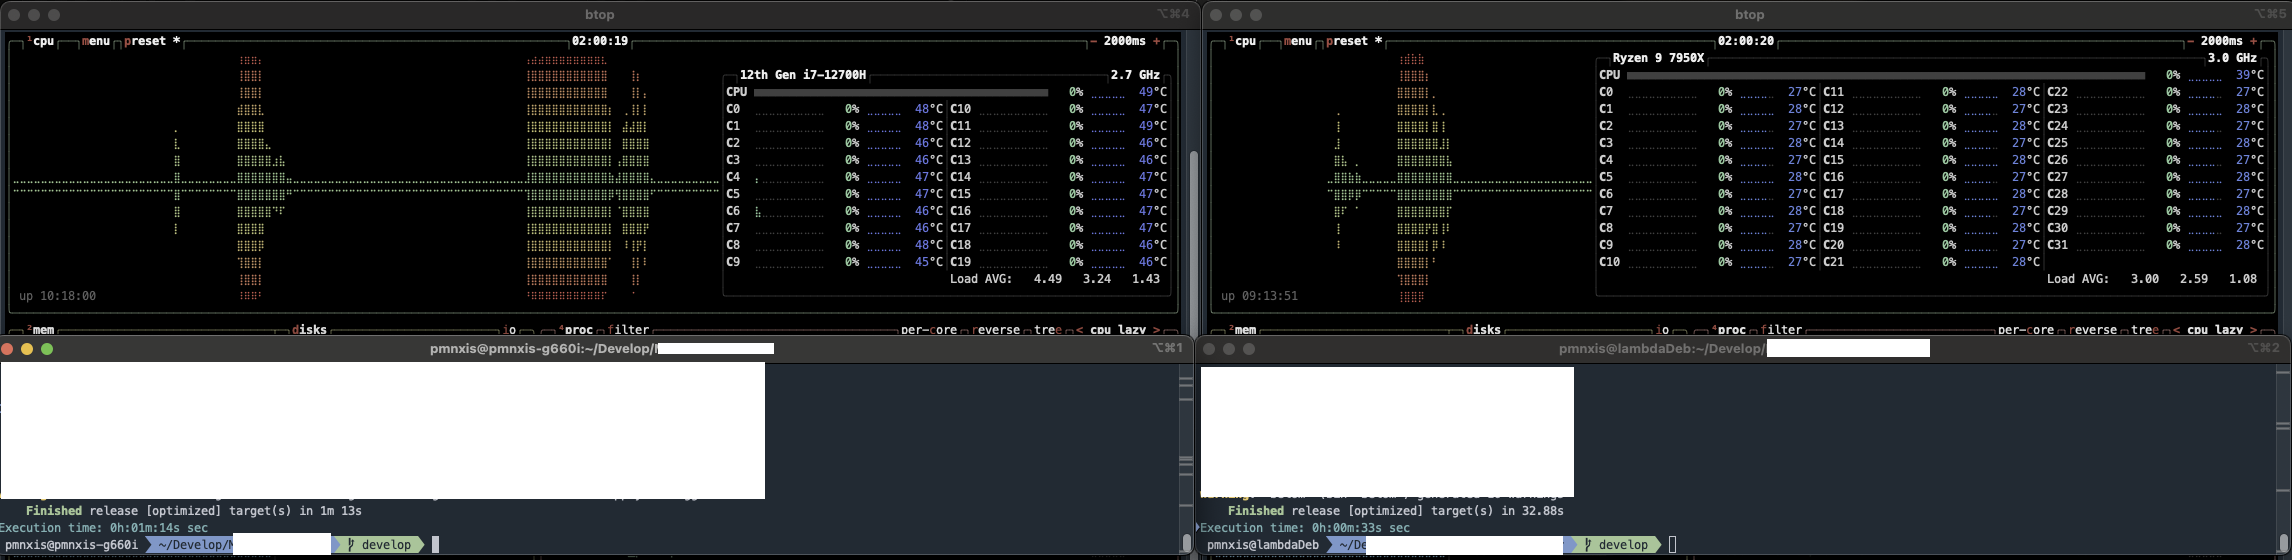Zoom the pmnxis-g660i terminal with green button
This screenshot has width=2292, height=560.
tap(47, 349)
